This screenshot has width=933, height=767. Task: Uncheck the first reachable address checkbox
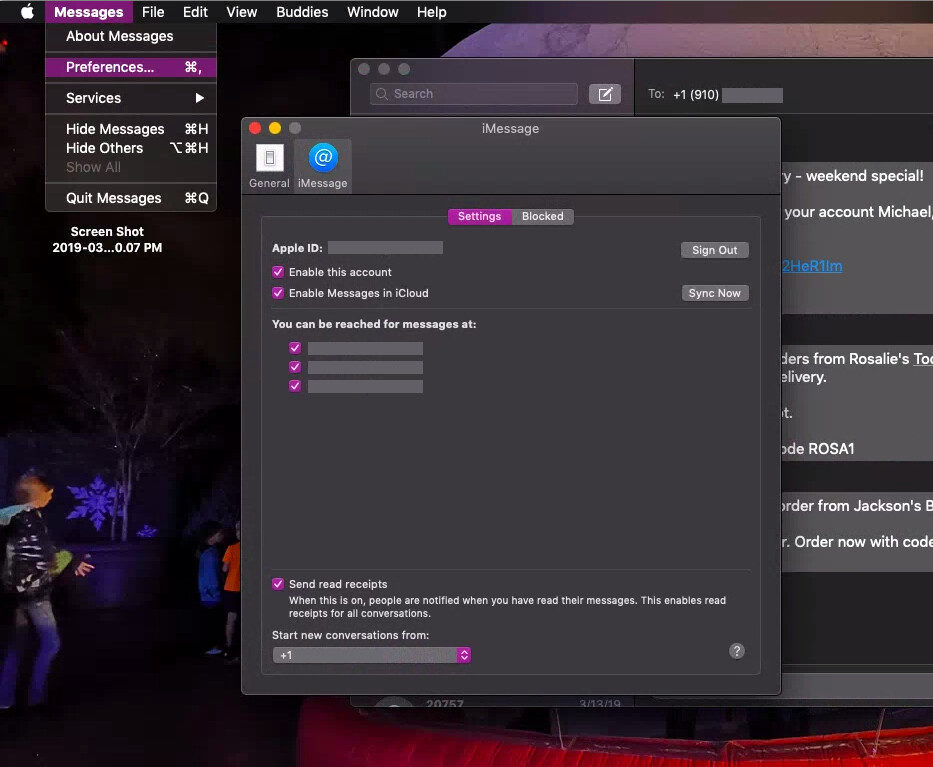pos(295,348)
